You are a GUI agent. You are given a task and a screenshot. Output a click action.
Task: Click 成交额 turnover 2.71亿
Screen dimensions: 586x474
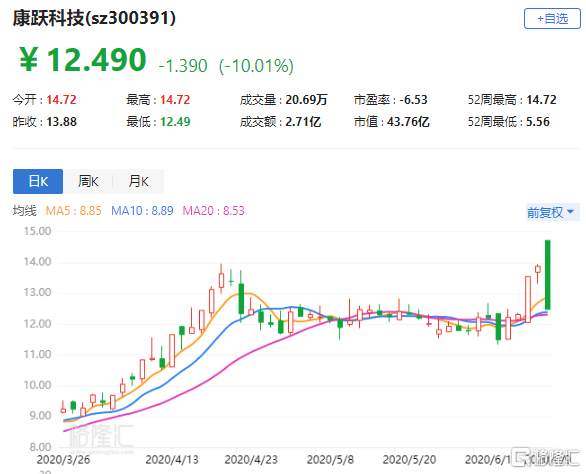(x=303, y=122)
